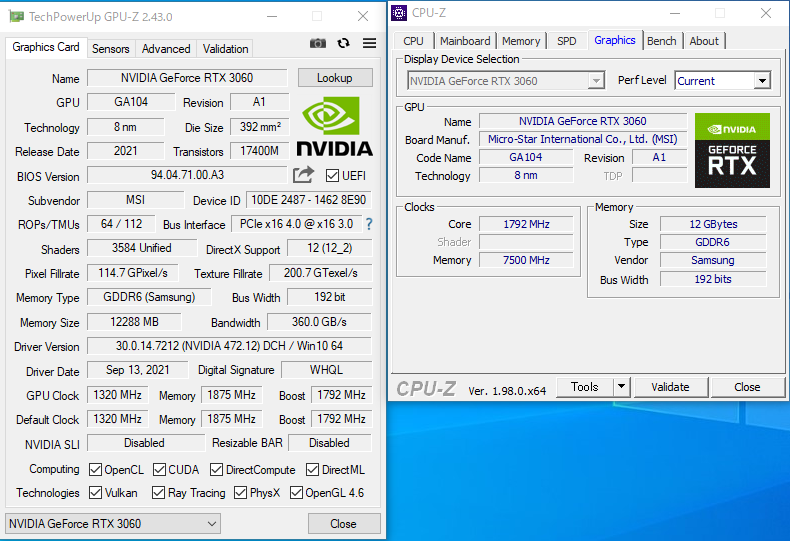This screenshot has height=541, width=790.
Task: Toggle the UEFI checkbox
Action: tap(332, 175)
